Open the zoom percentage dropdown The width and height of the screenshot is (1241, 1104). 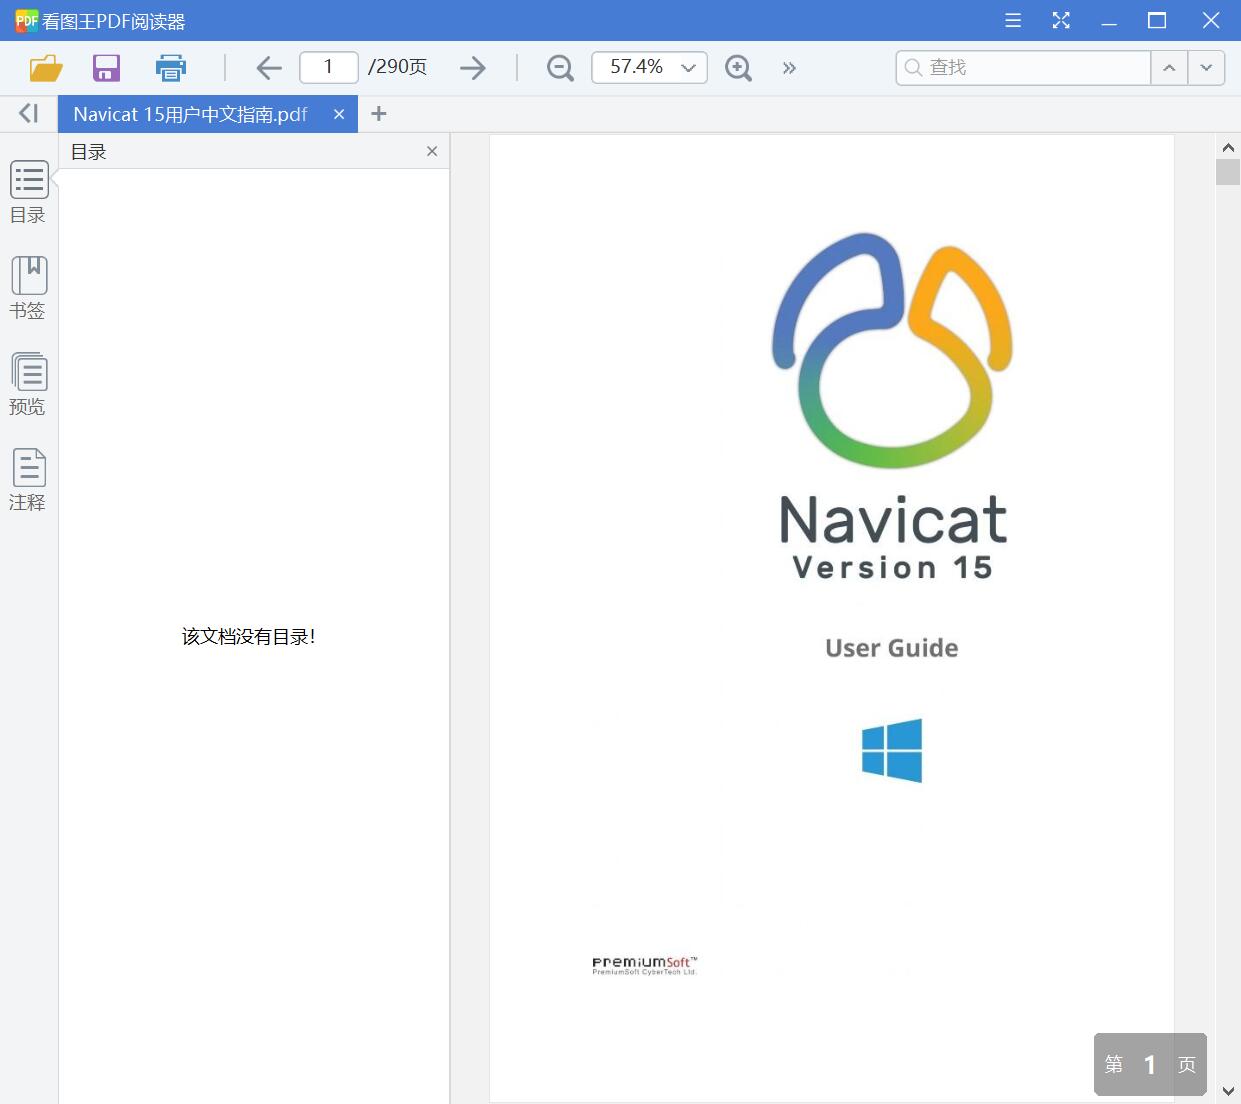click(687, 68)
